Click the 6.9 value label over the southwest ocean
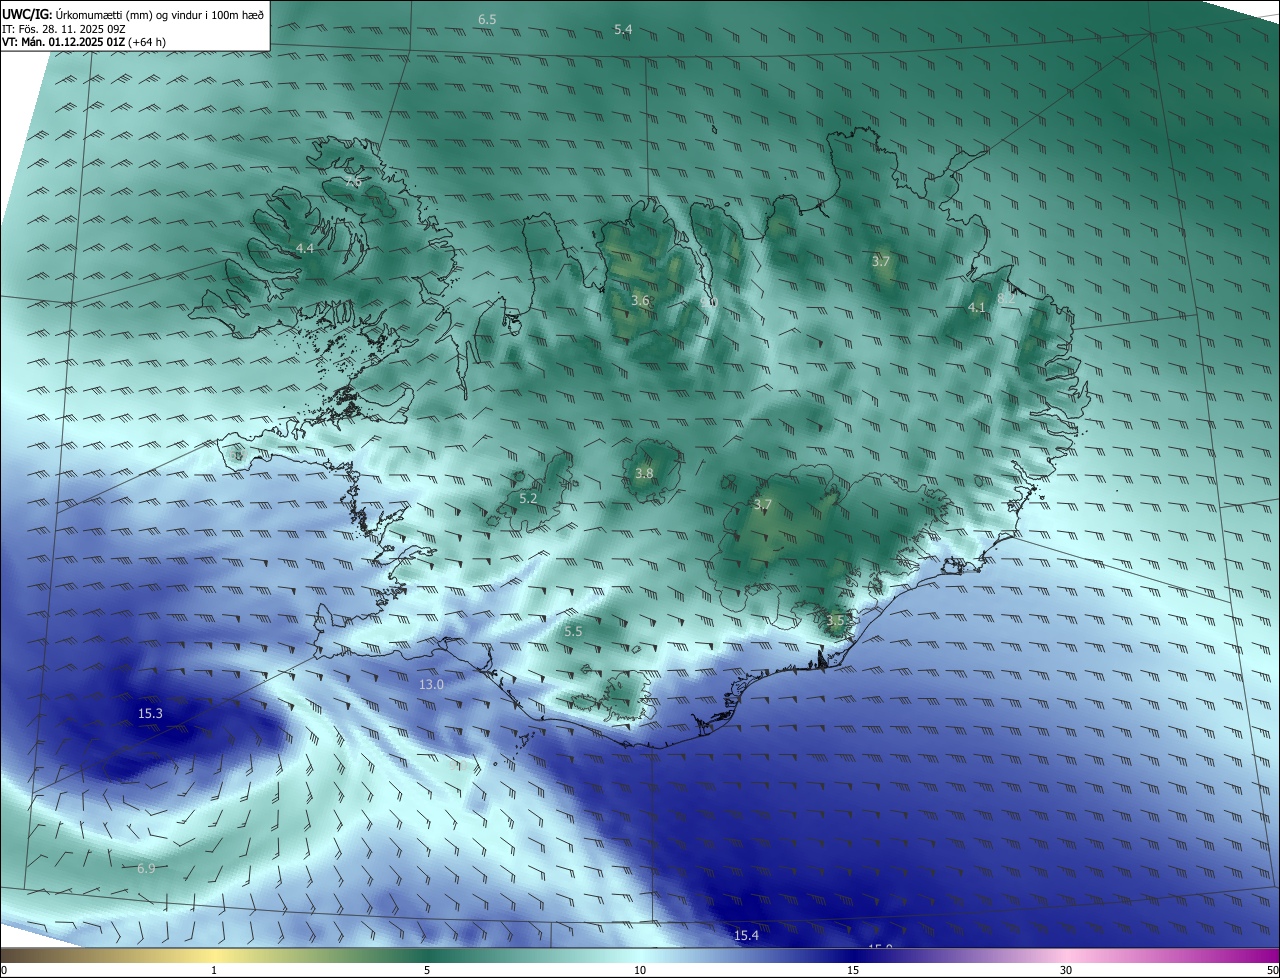1280x978 pixels. (x=146, y=868)
